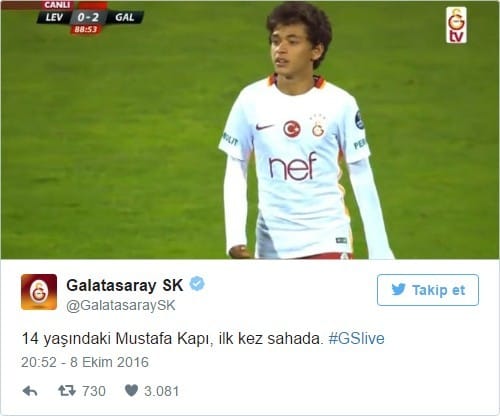Follow the account with Takip et button
The height and width of the screenshot is (416, 500).
[x=428, y=290]
